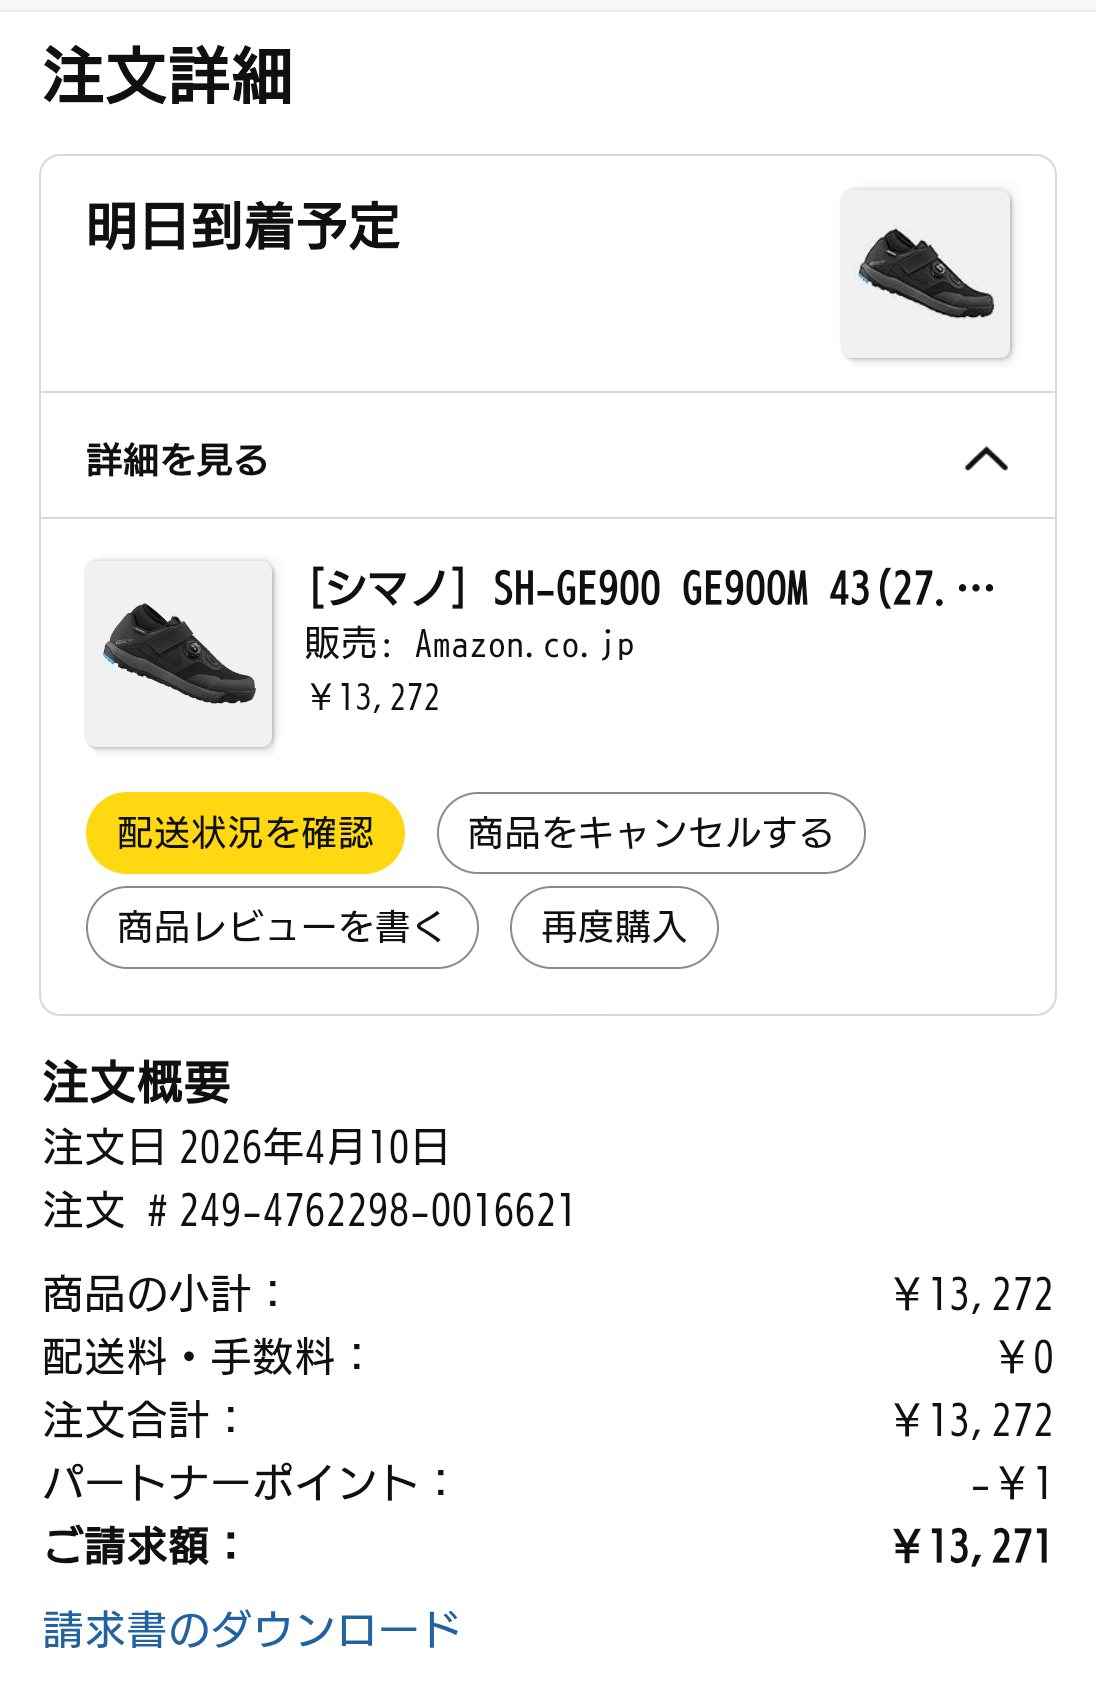1096x1682 pixels.
Task: Click the ¥13,272 price under the seller name
Action: [375, 697]
